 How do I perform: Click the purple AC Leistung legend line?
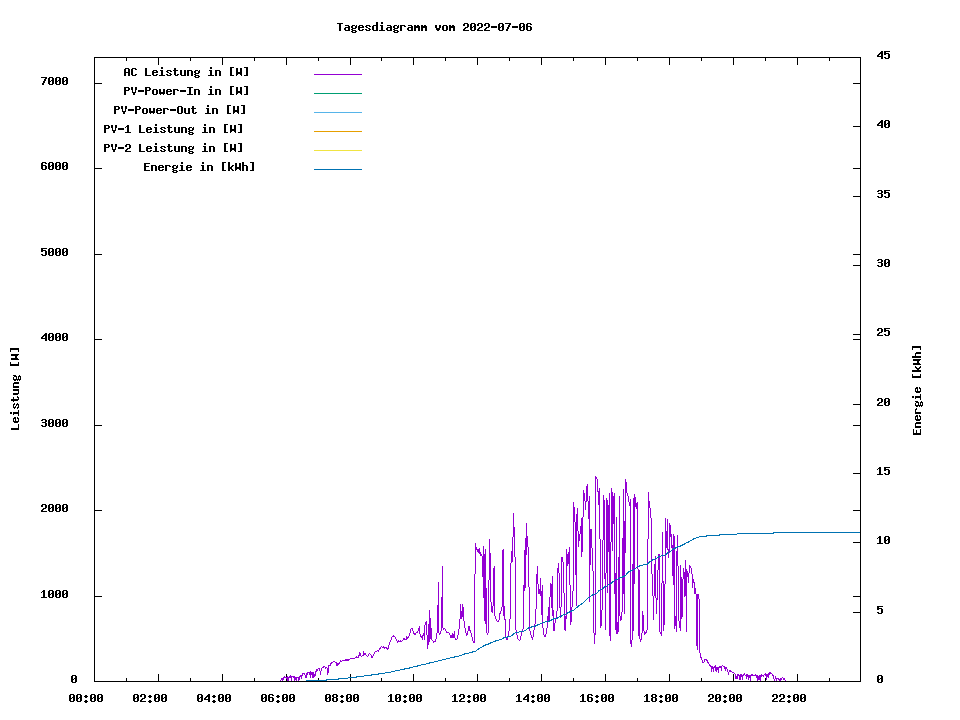click(337, 74)
